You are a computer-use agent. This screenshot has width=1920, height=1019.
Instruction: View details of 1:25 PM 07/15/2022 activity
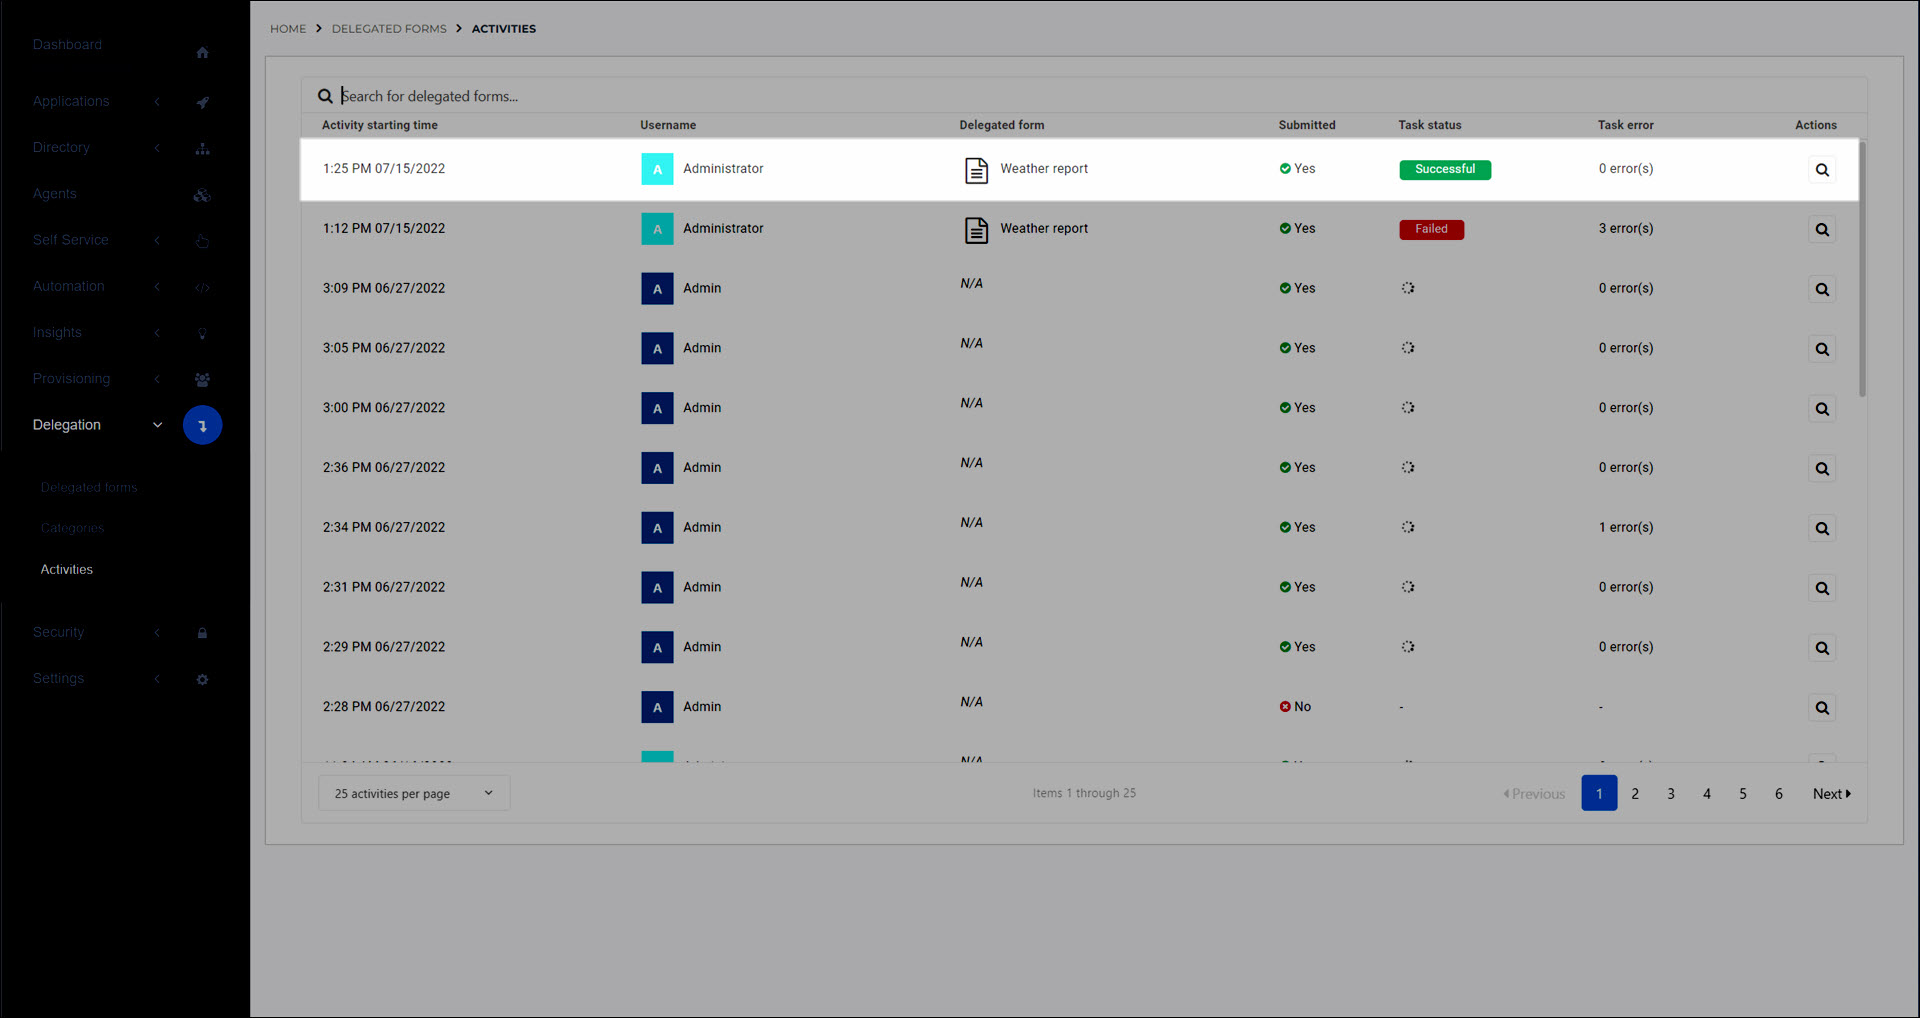point(1822,170)
